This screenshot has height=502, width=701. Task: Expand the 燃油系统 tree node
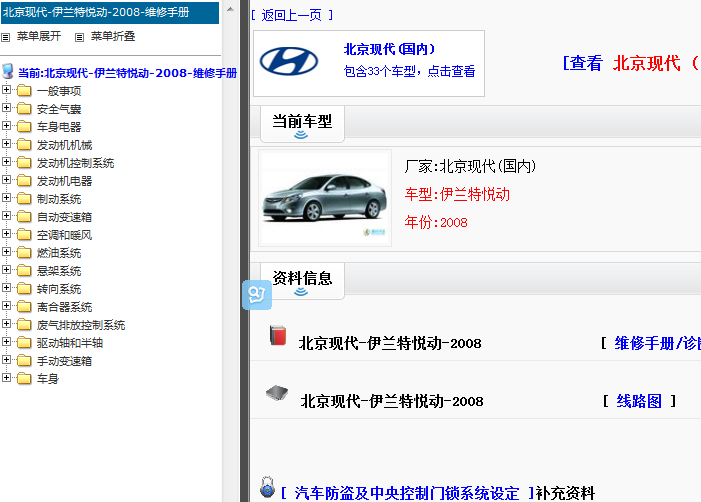point(6,252)
